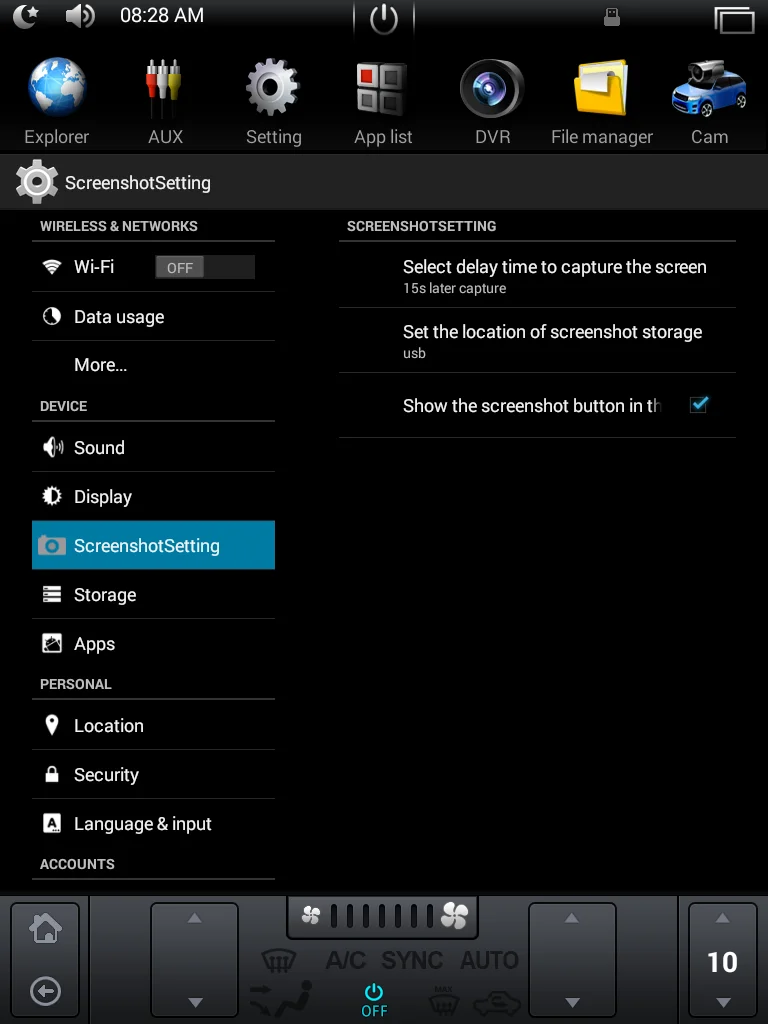Tap the air recirculation car icon
The height and width of the screenshot is (1024, 768).
pyautogui.click(x=496, y=1003)
